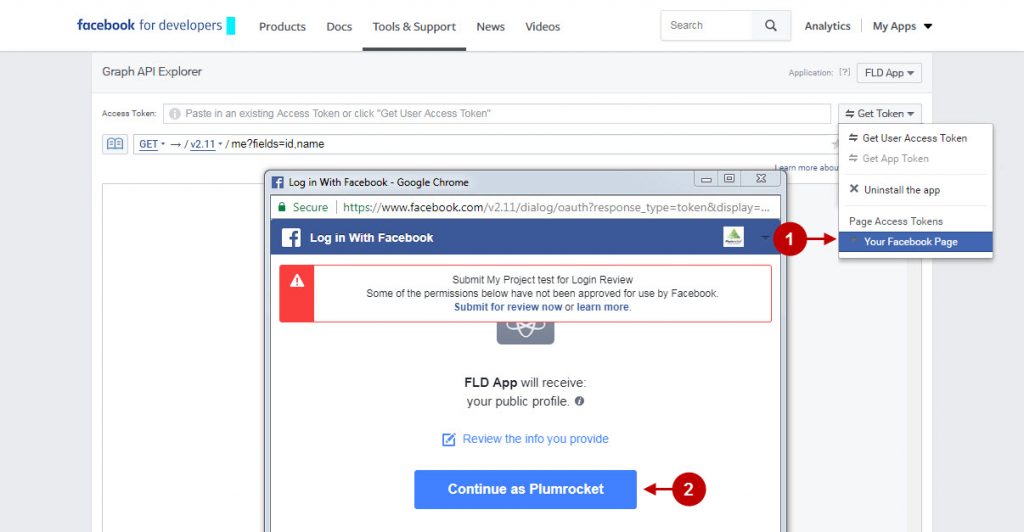
Task: Open the API reference book icon
Action: (x=115, y=144)
